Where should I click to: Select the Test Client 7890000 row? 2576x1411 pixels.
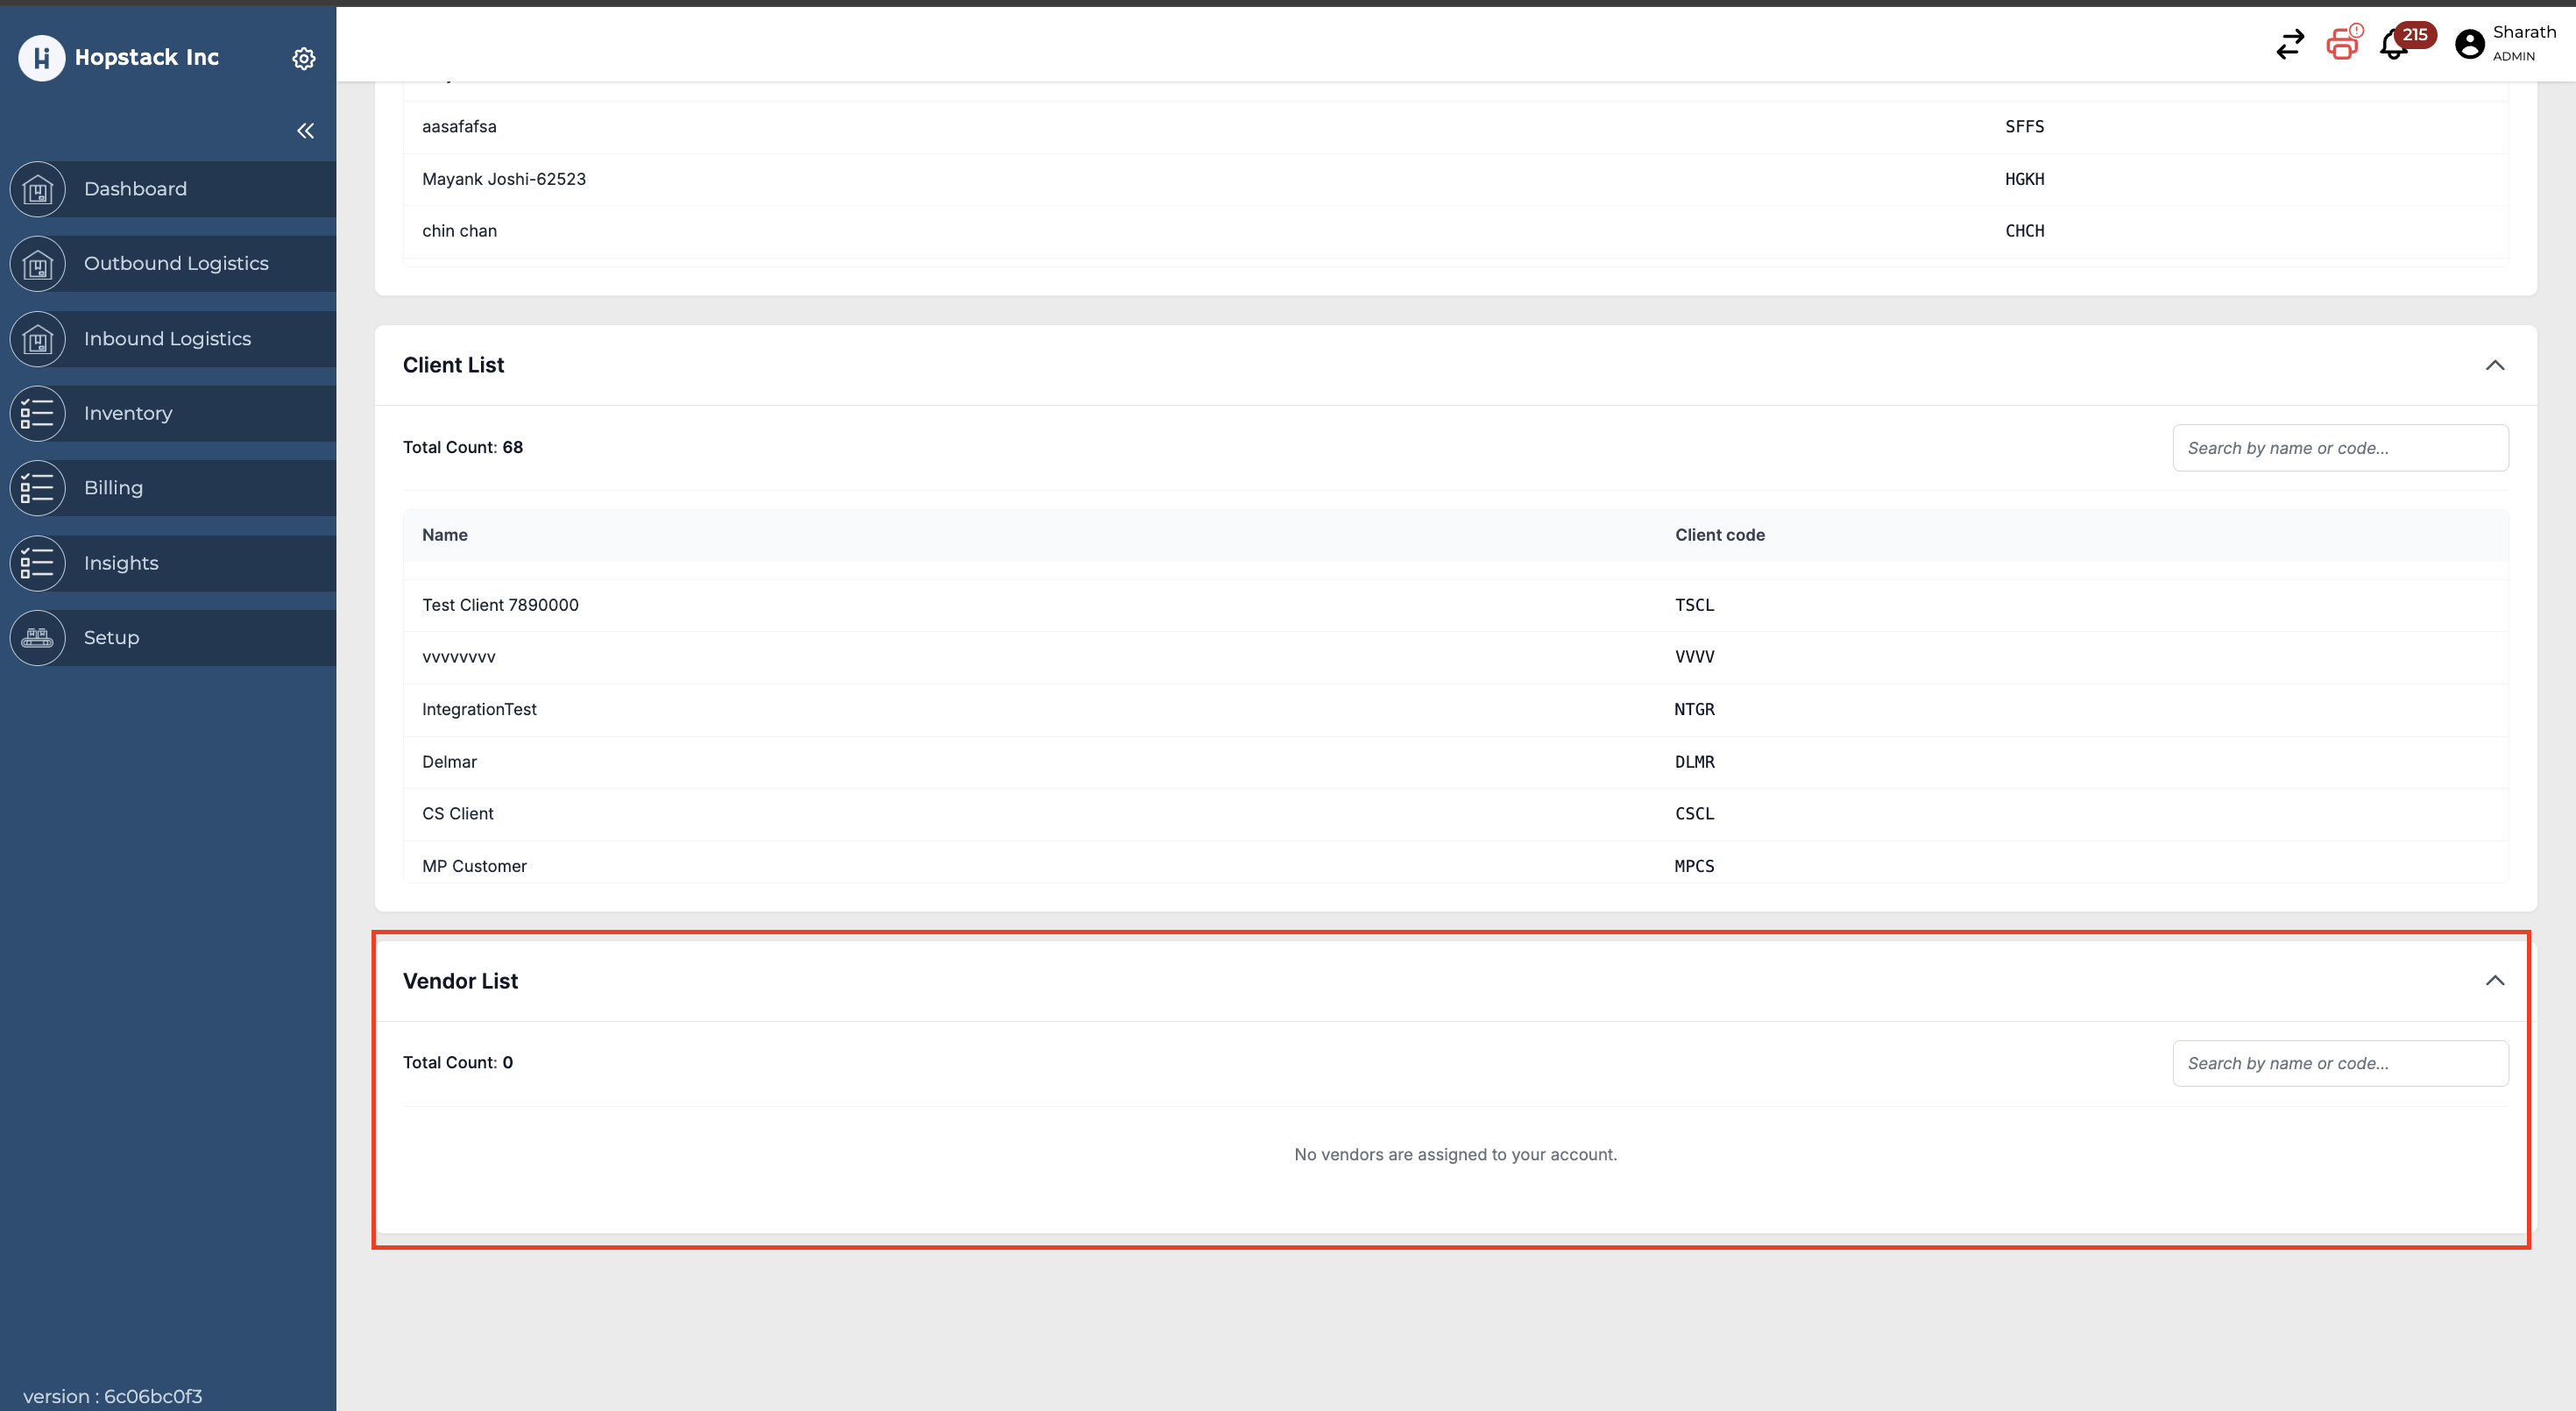click(x=1456, y=605)
